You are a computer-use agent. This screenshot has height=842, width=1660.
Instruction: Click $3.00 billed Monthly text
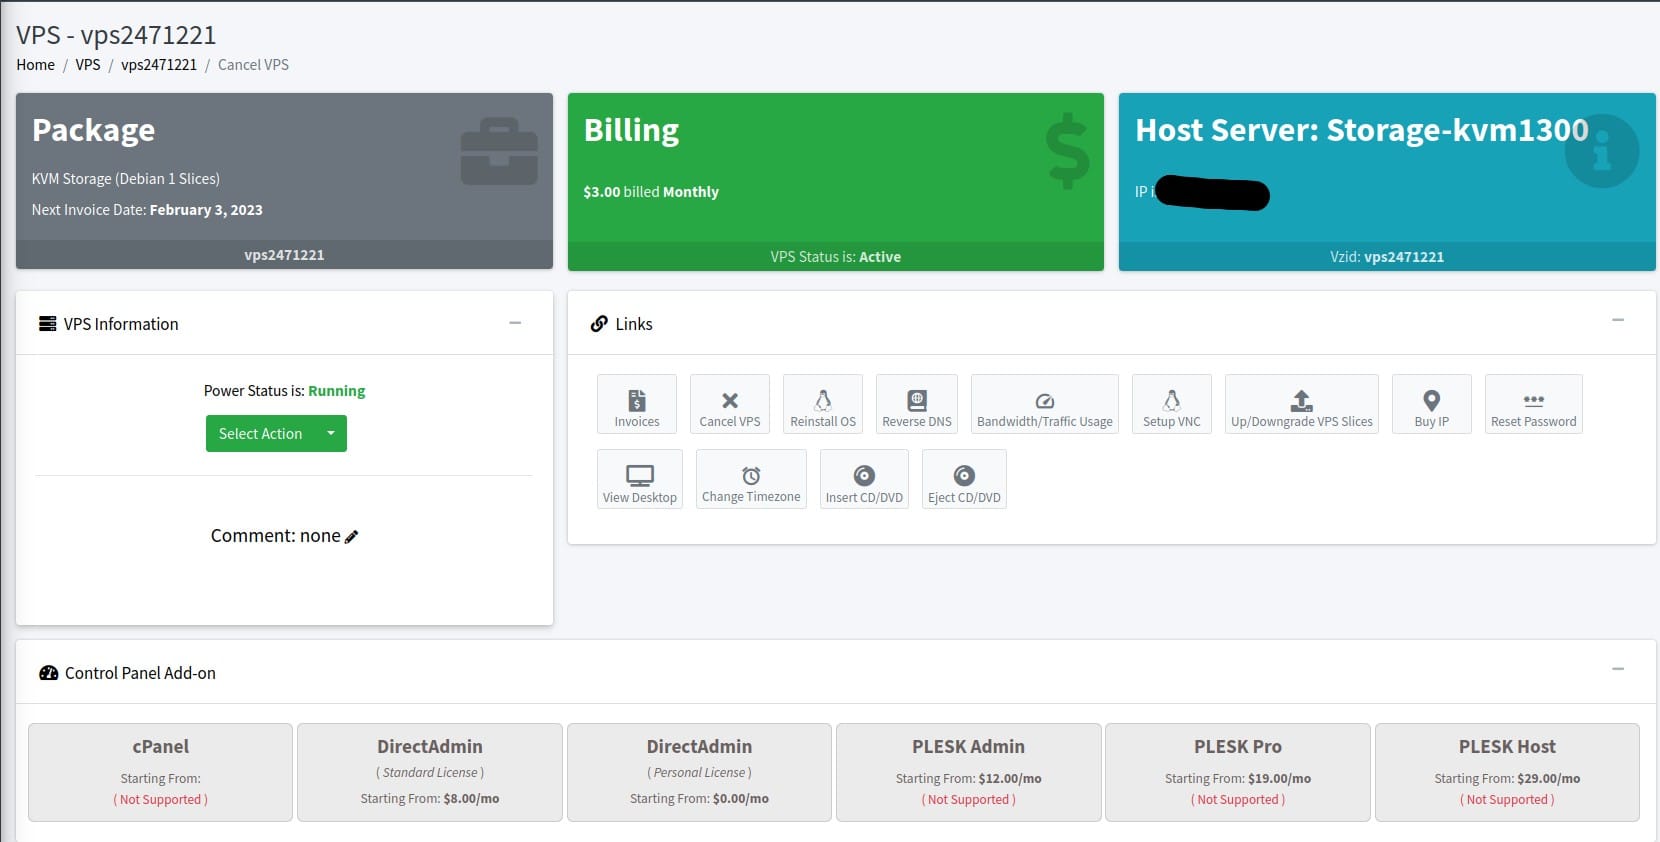pos(651,192)
